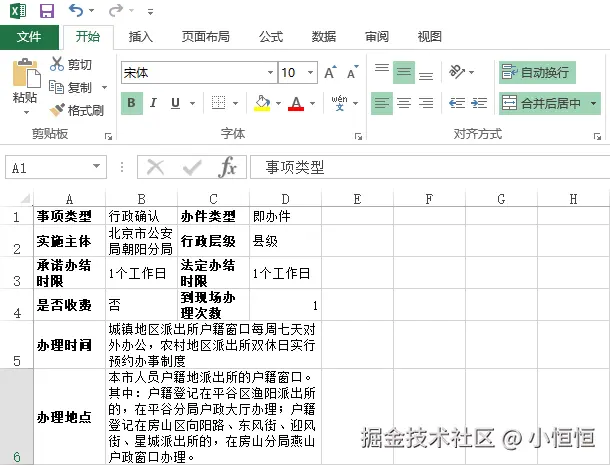This screenshot has width=610, height=465.
Task: Switch to the 审阅 tab
Action: (x=377, y=37)
